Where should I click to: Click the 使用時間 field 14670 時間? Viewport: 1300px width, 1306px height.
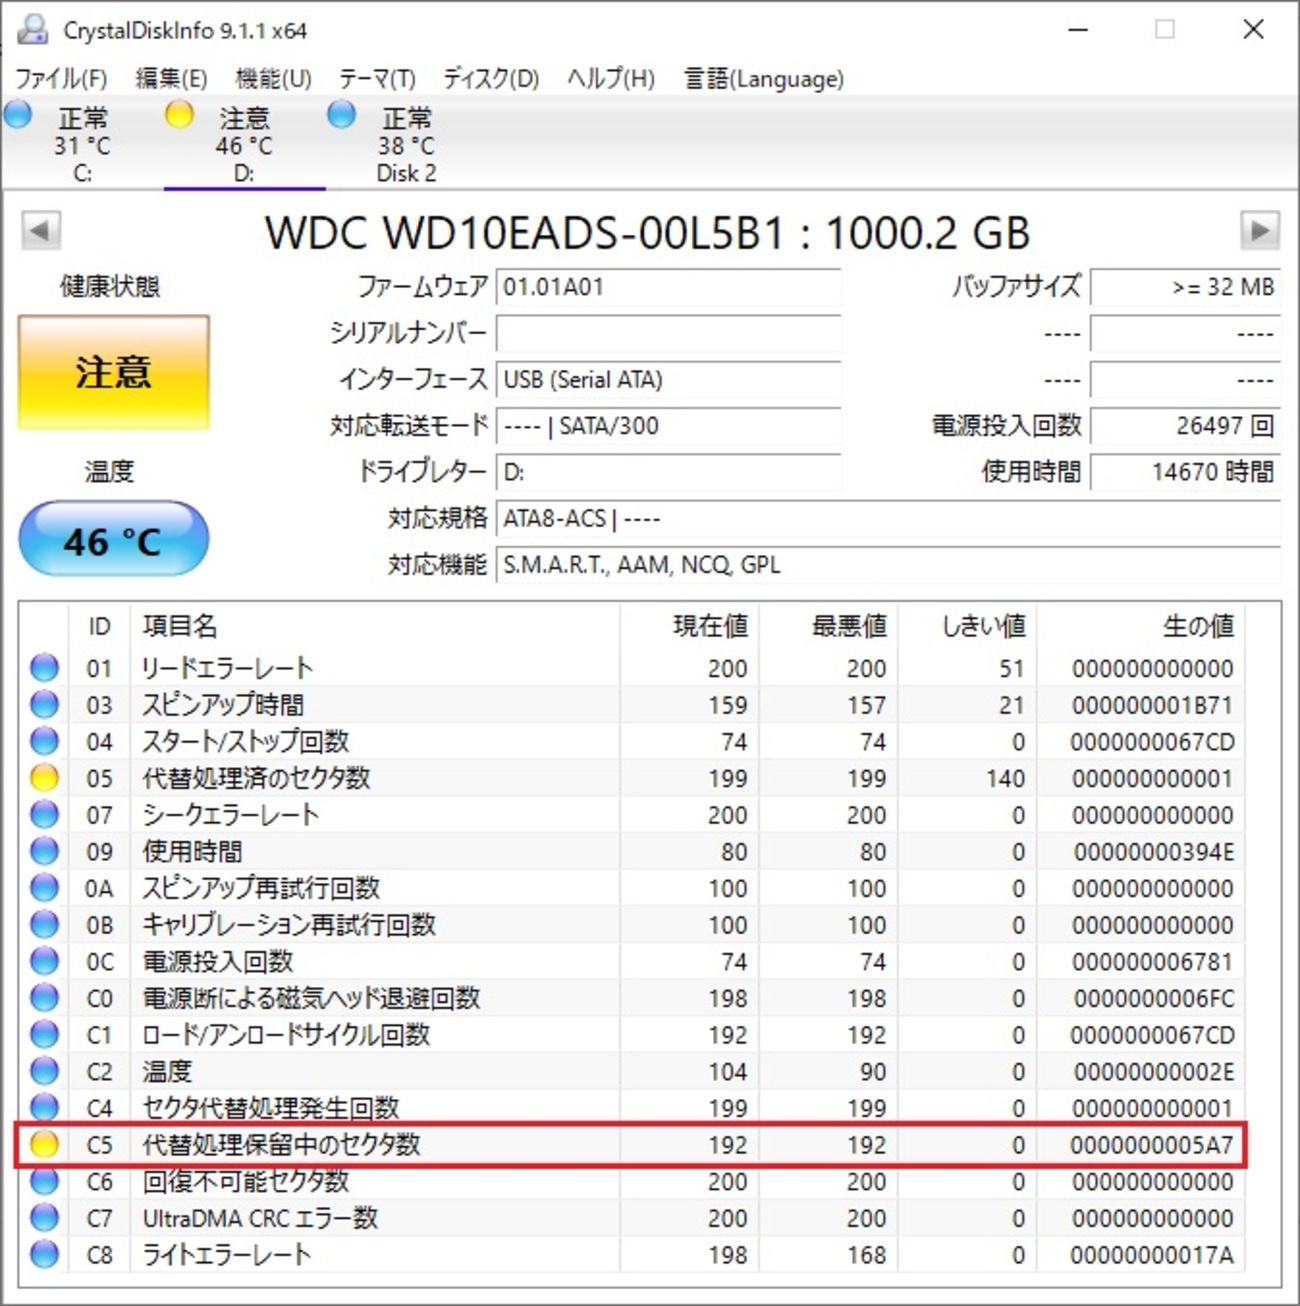click(x=1185, y=472)
